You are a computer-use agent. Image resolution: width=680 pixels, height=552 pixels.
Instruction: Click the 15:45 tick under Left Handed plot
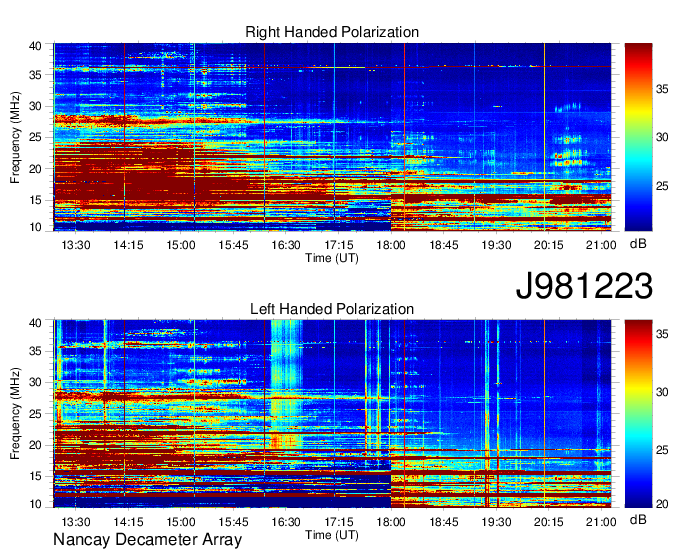coord(233,522)
